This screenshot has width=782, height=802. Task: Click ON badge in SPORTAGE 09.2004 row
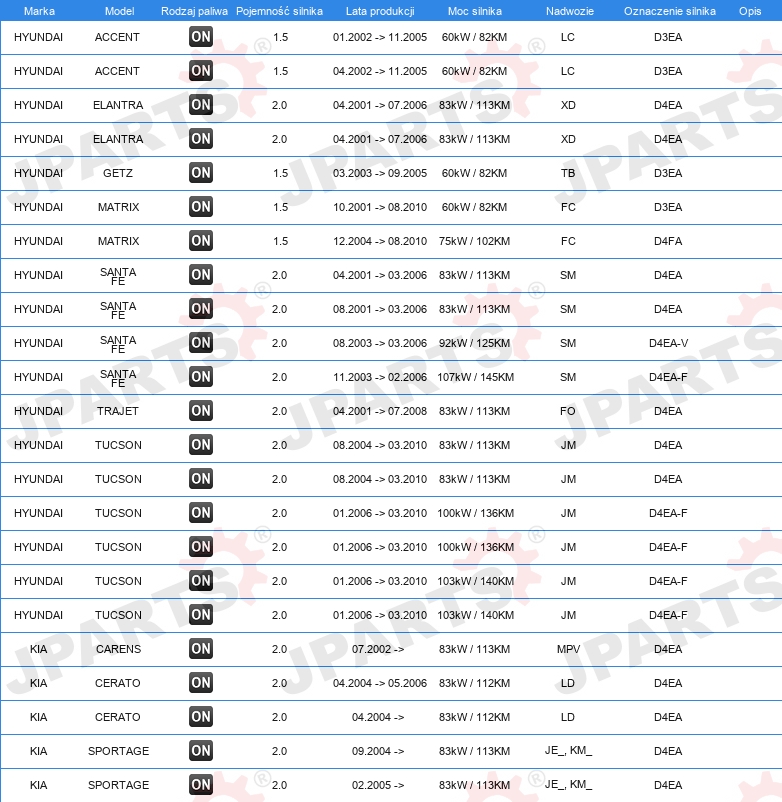[x=200, y=751]
